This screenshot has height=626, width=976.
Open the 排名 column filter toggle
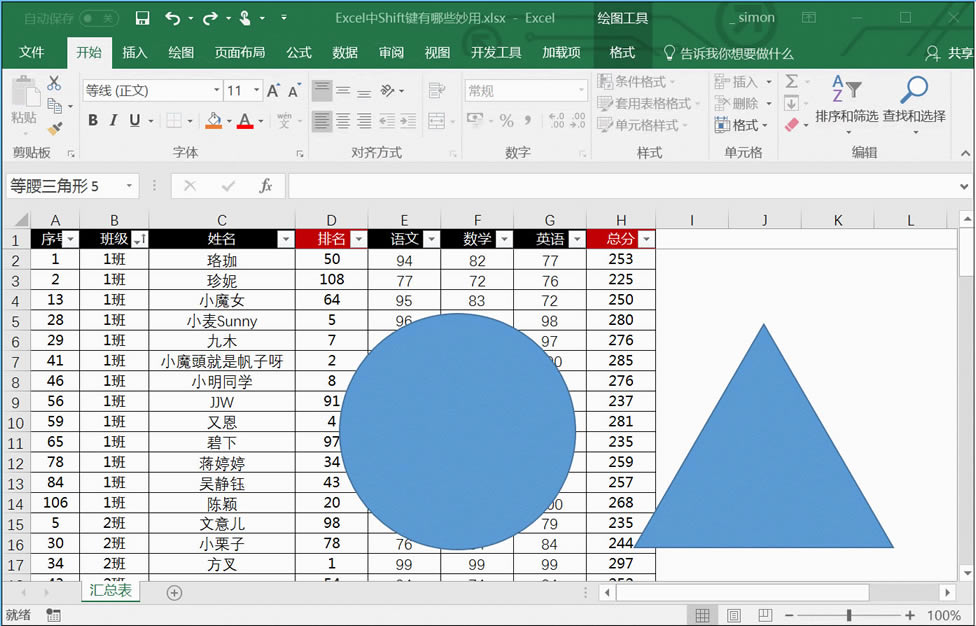358,241
